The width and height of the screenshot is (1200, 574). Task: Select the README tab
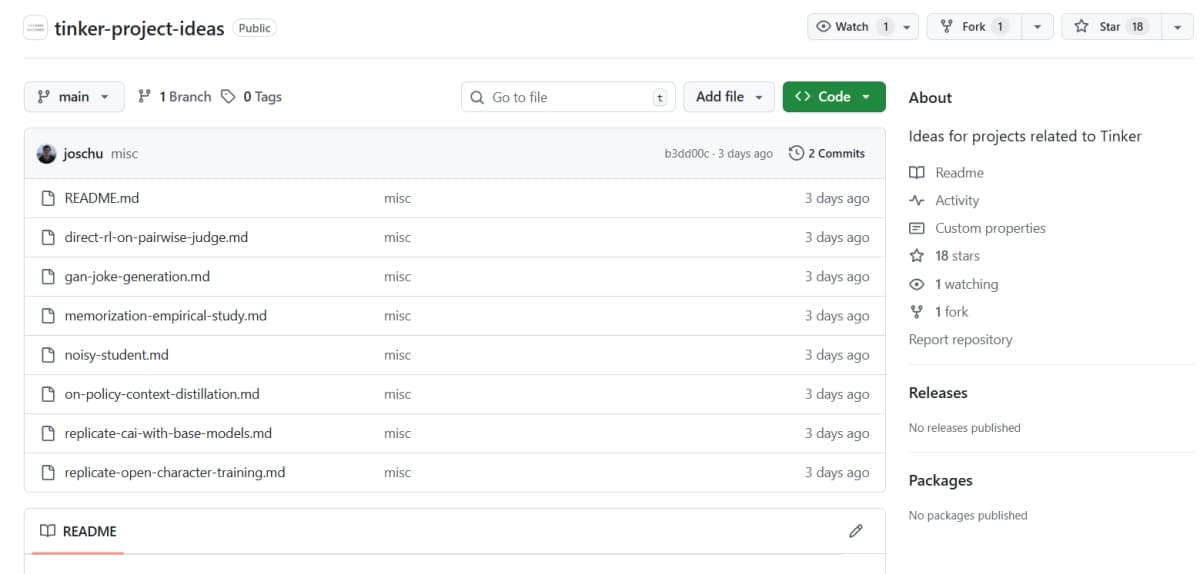(78, 531)
